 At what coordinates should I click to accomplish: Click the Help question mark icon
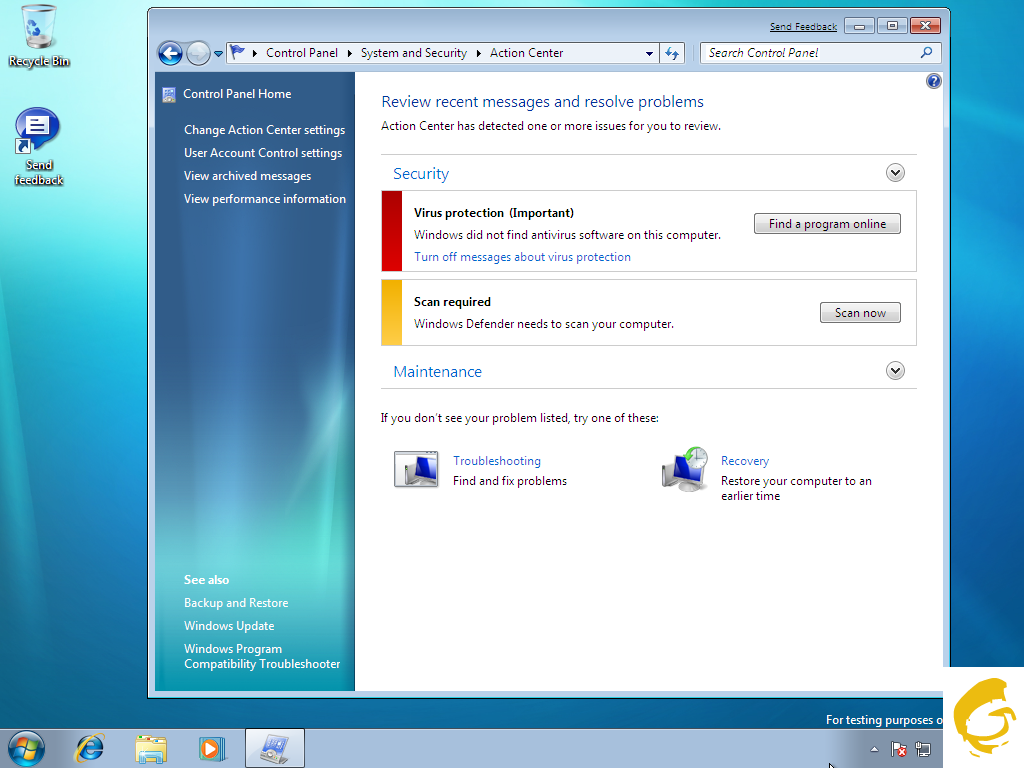pyautogui.click(x=934, y=81)
